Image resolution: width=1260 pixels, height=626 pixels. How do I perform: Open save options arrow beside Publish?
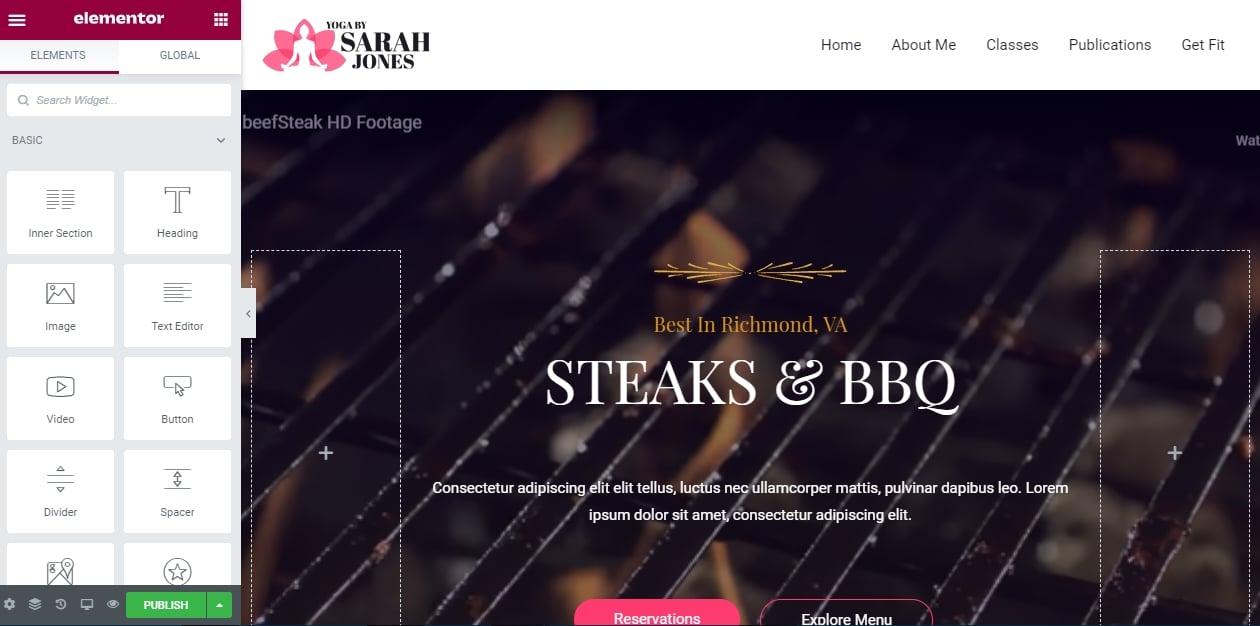[219, 605]
